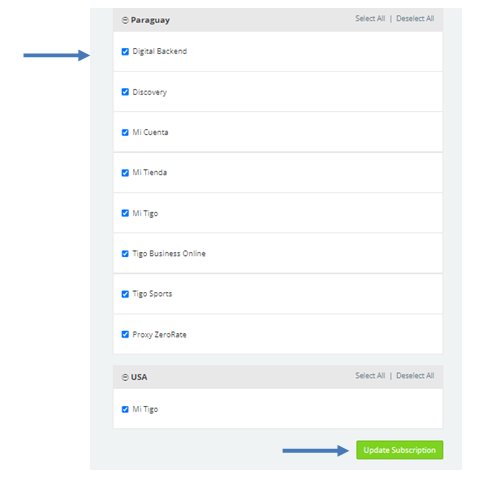Uncheck Mi Tigo under Paraguay
Screen dimensions: 493x478
click(125, 213)
